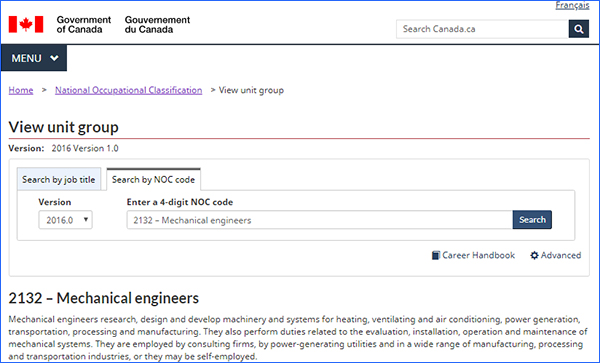Click the Enter a 4-digit NOC code label

click(x=180, y=202)
